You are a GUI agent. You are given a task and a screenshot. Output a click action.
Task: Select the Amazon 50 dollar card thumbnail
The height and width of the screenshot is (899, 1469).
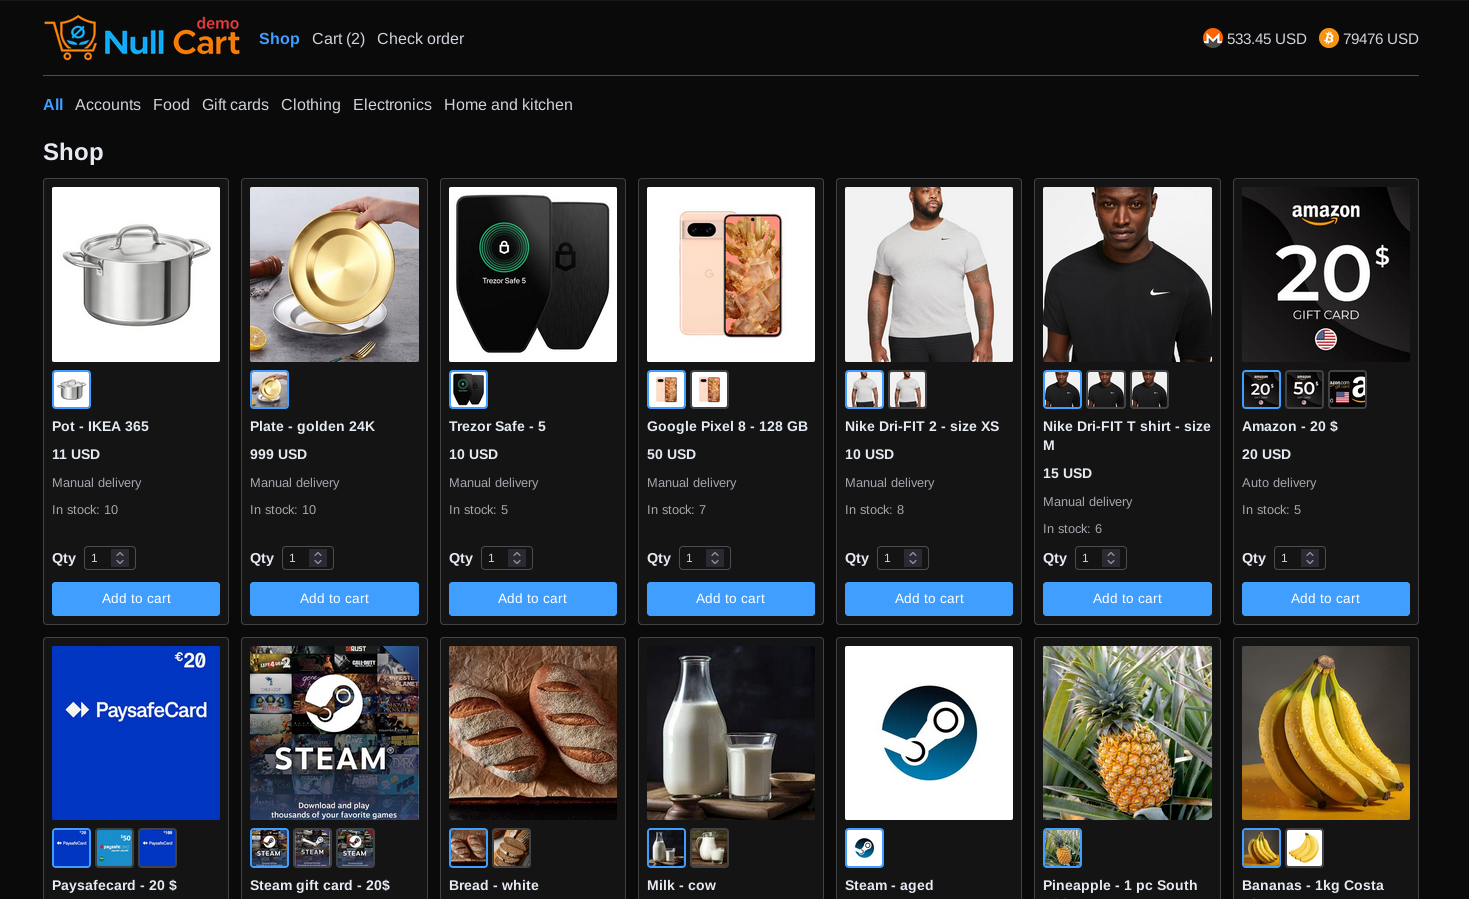click(1304, 389)
